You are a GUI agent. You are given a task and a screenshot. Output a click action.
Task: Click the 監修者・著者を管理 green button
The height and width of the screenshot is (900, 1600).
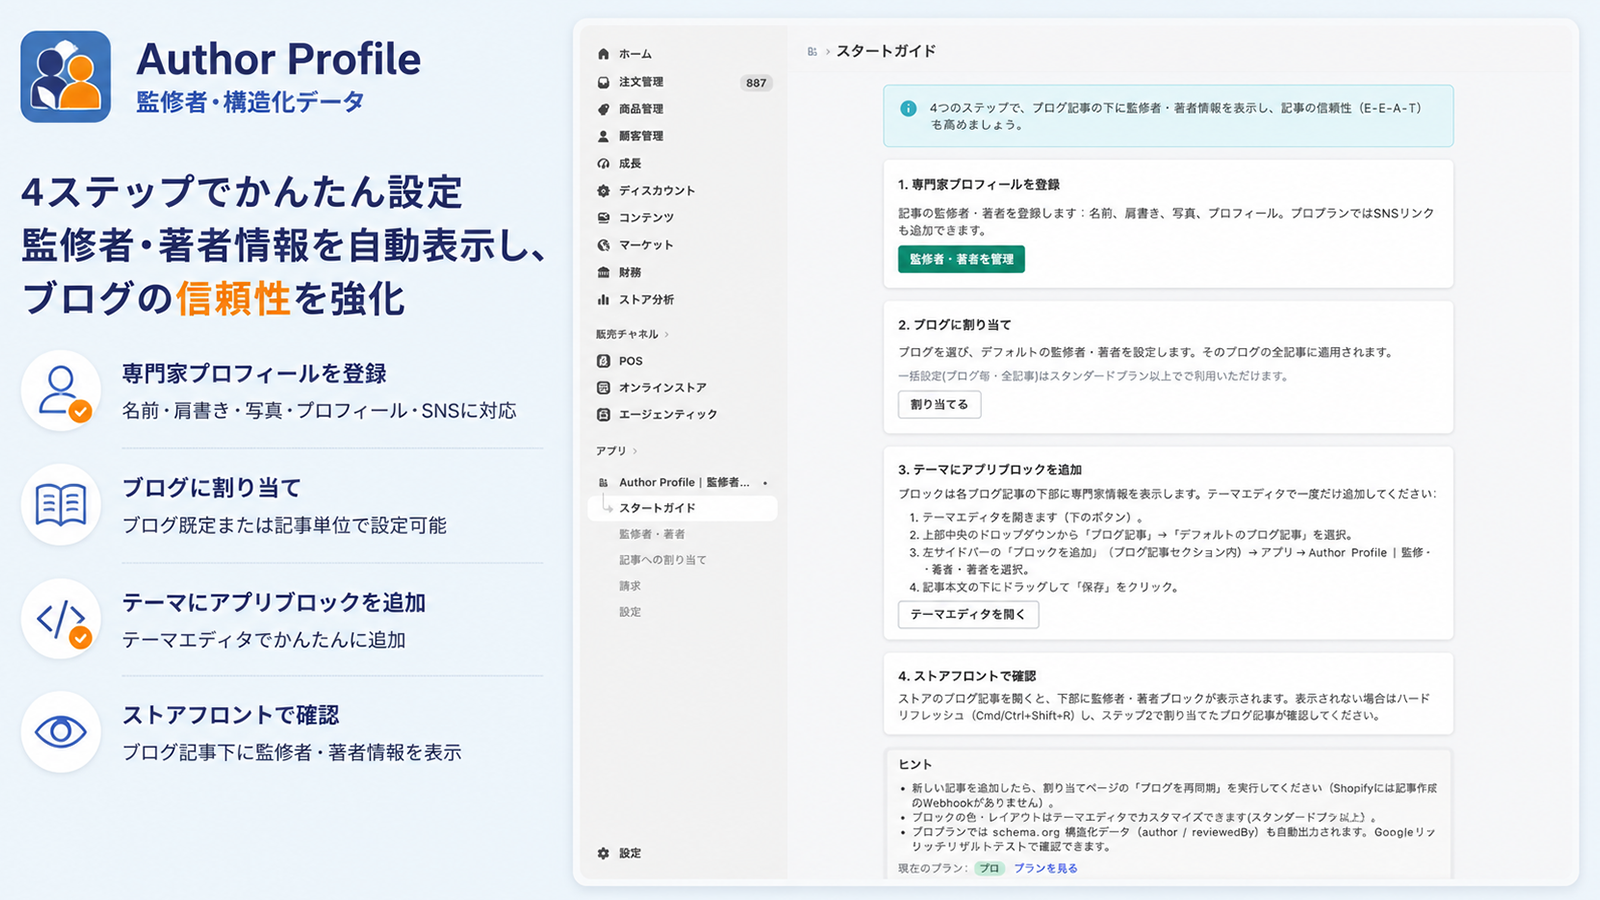[x=961, y=259]
